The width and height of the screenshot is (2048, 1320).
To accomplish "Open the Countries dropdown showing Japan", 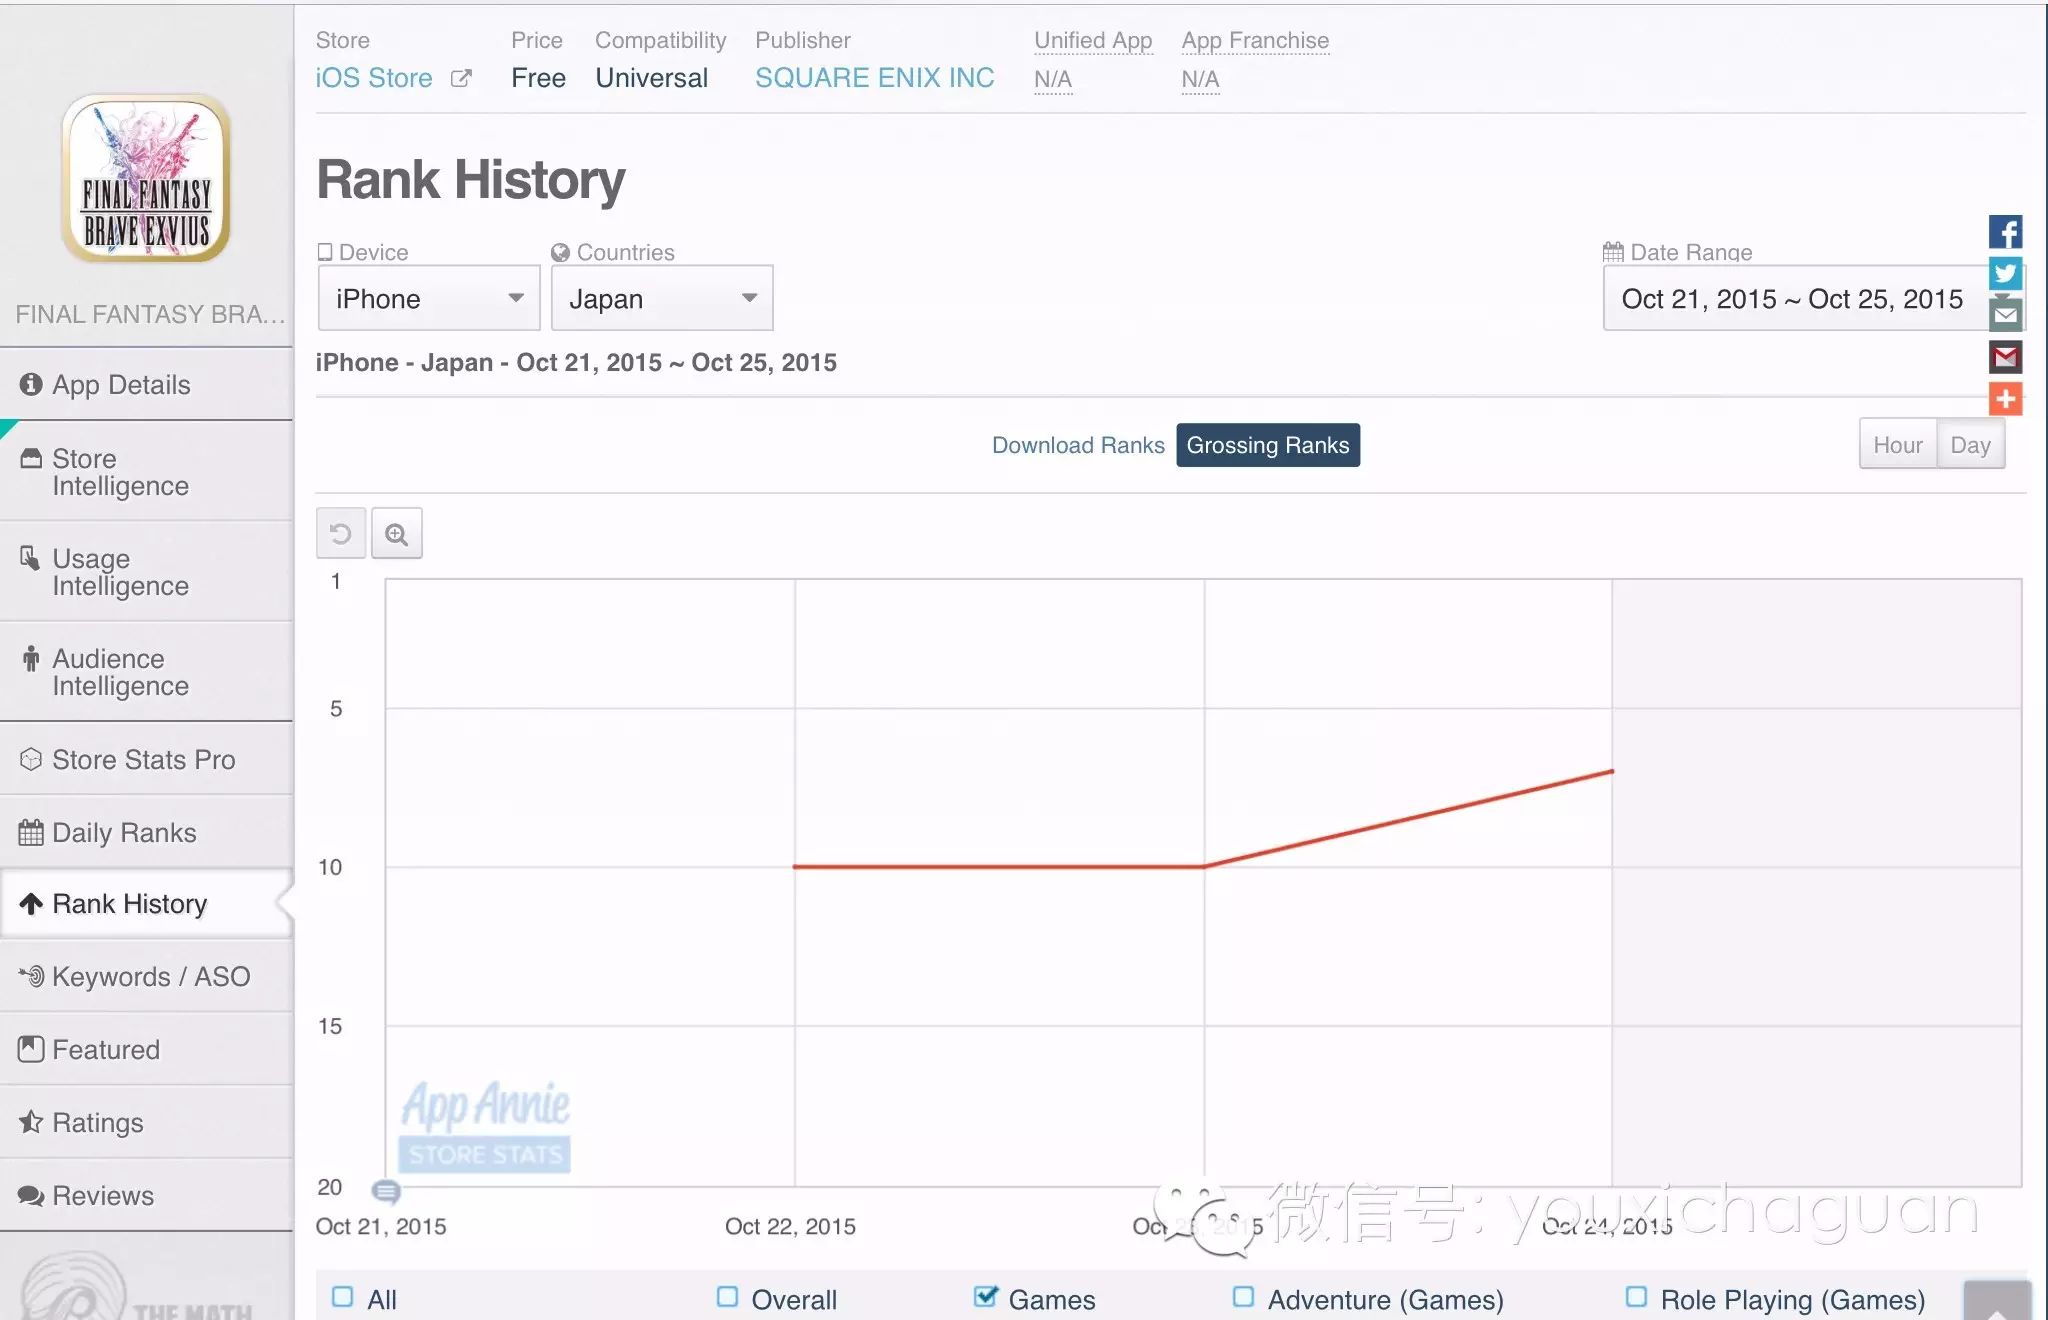I will pos(662,298).
